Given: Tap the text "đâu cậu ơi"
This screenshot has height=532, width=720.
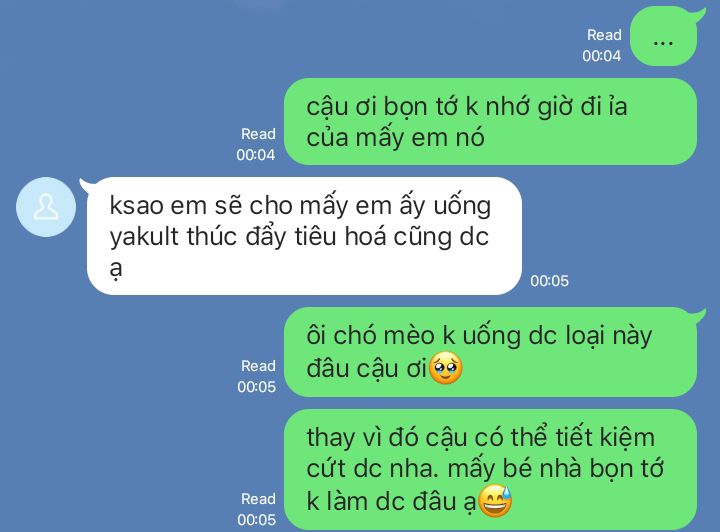Looking at the screenshot, I should coord(367,369).
